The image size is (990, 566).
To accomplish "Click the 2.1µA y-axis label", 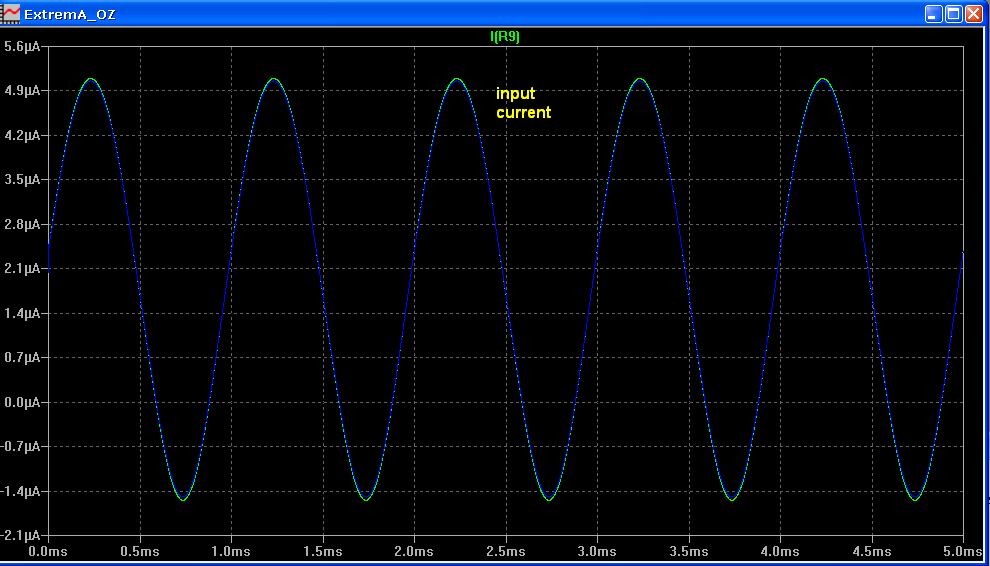I will tap(23, 268).
